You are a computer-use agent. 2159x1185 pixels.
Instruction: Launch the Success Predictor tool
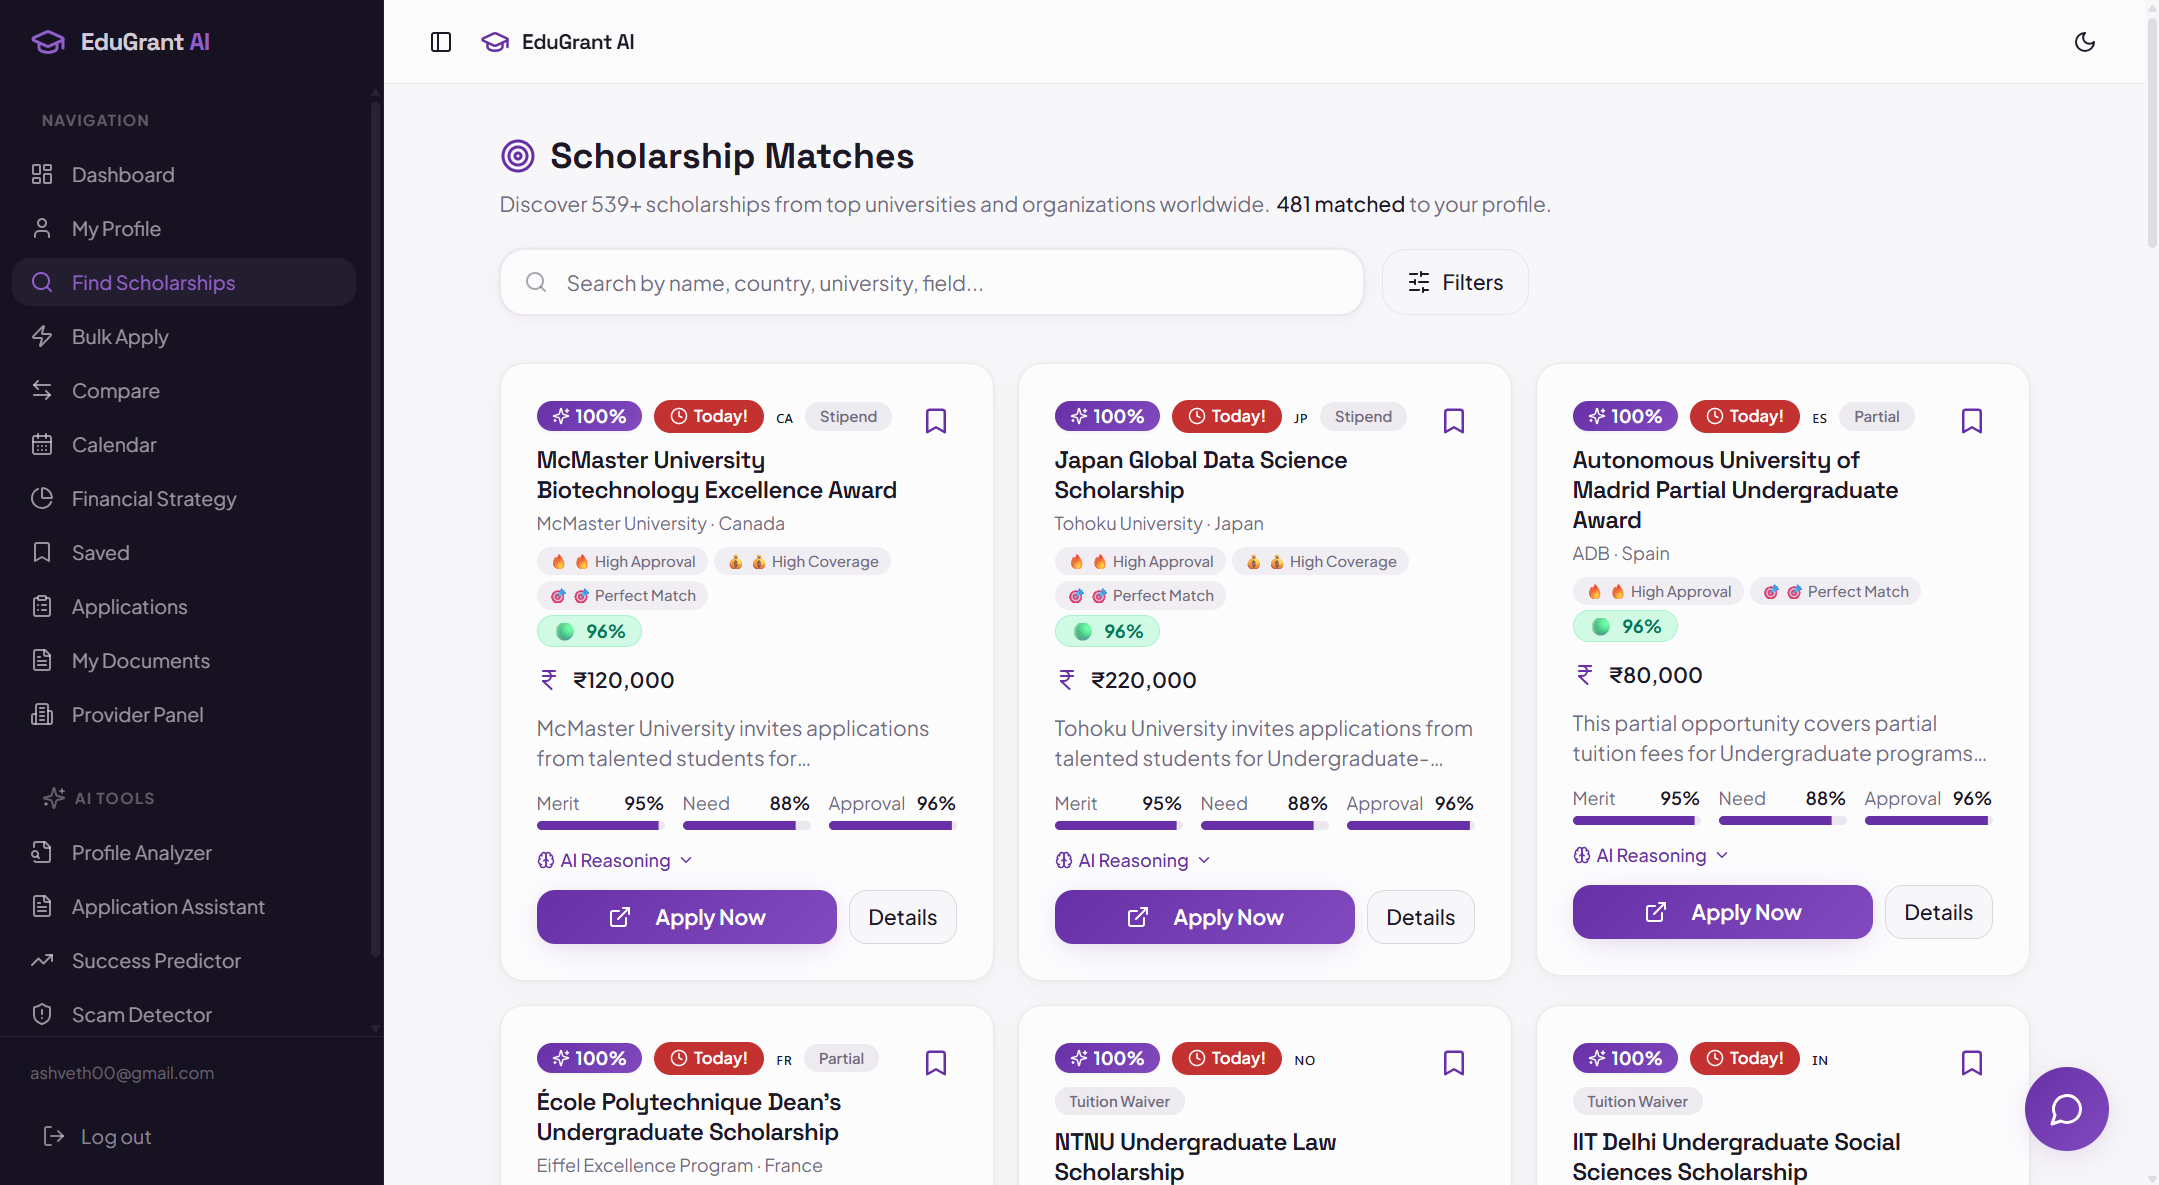(156, 961)
